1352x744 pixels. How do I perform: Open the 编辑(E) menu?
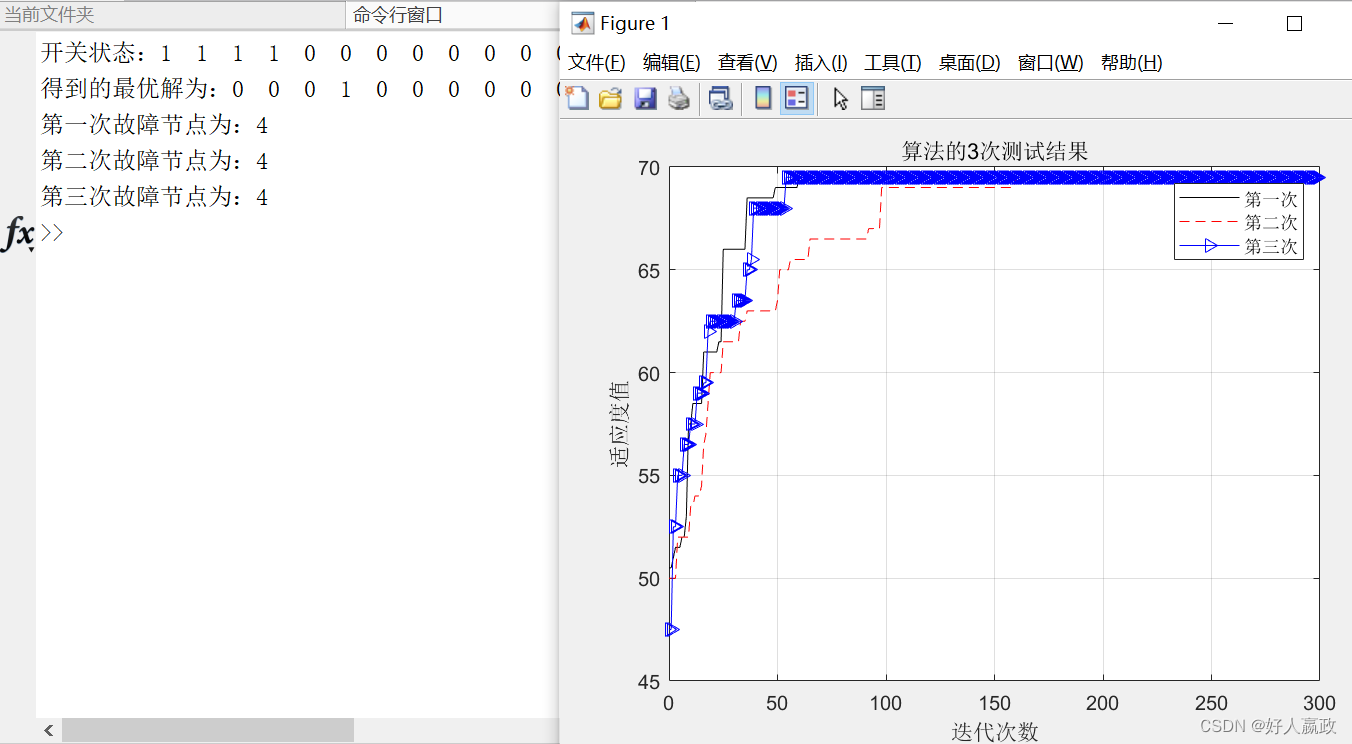[x=671, y=63]
